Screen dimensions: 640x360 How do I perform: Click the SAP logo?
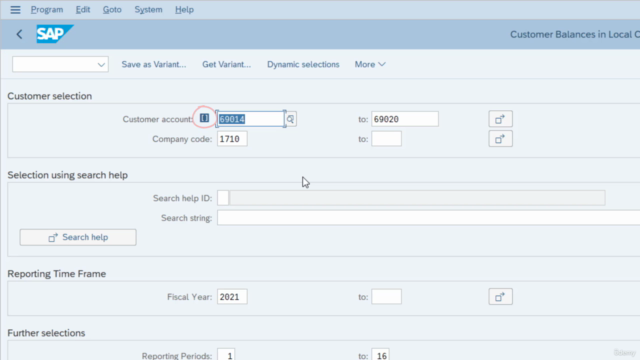(x=55, y=34)
